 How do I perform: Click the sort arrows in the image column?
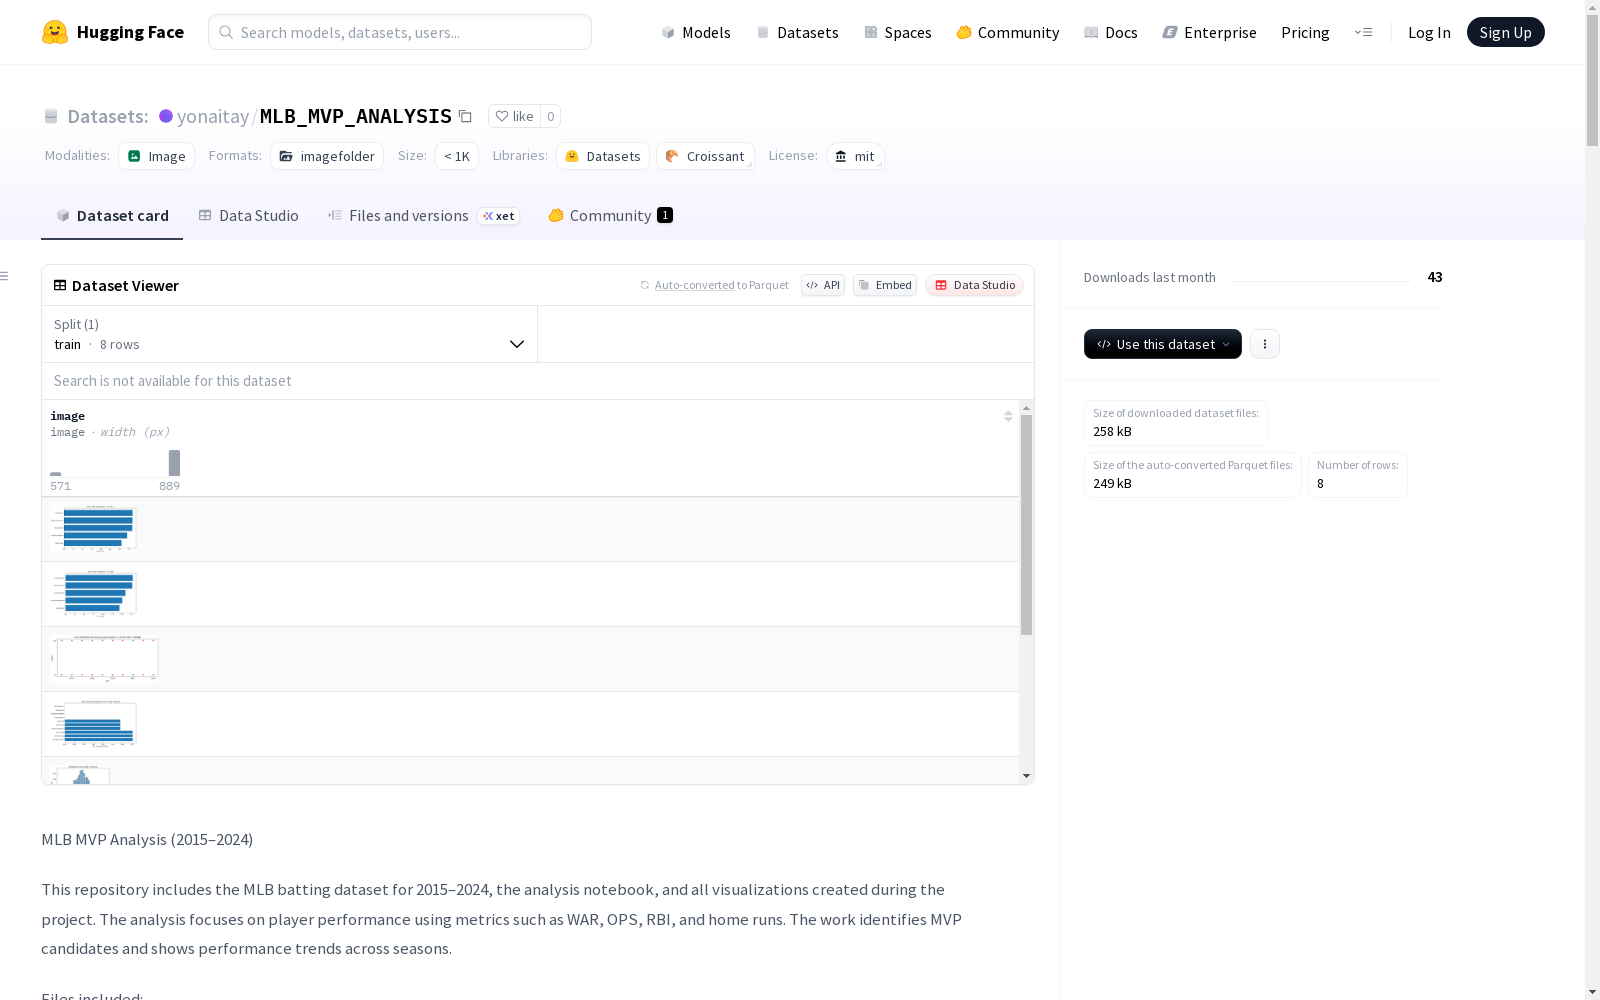pos(1008,416)
